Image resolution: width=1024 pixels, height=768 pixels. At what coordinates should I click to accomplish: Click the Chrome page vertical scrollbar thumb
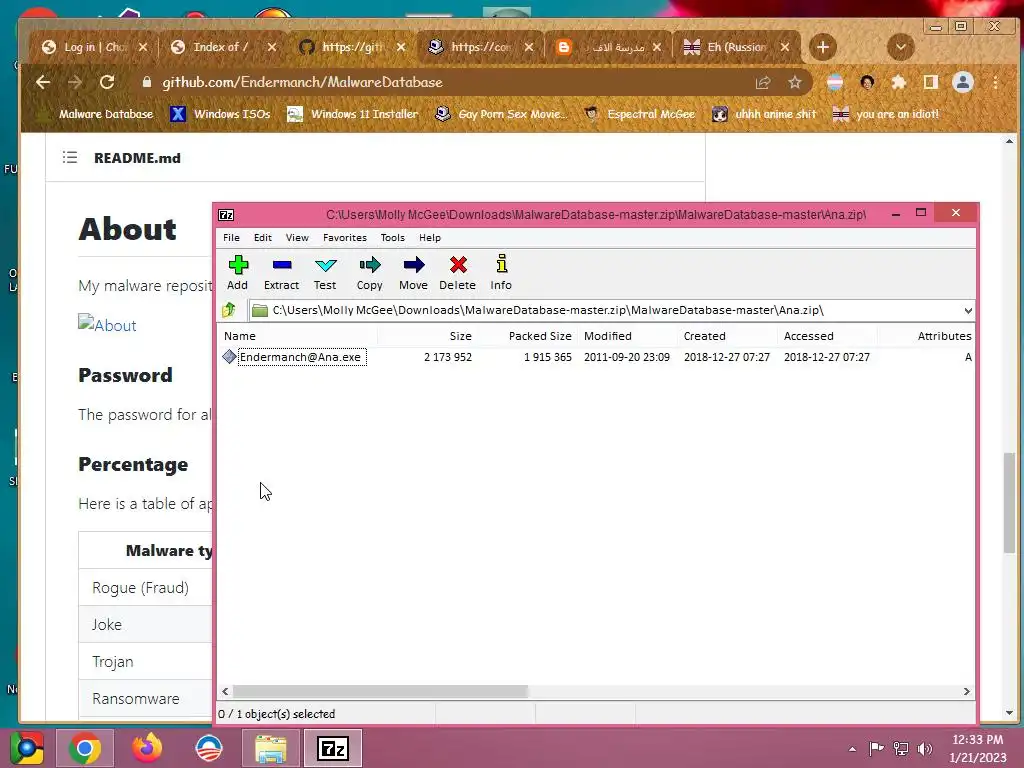tap(1010, 503)
